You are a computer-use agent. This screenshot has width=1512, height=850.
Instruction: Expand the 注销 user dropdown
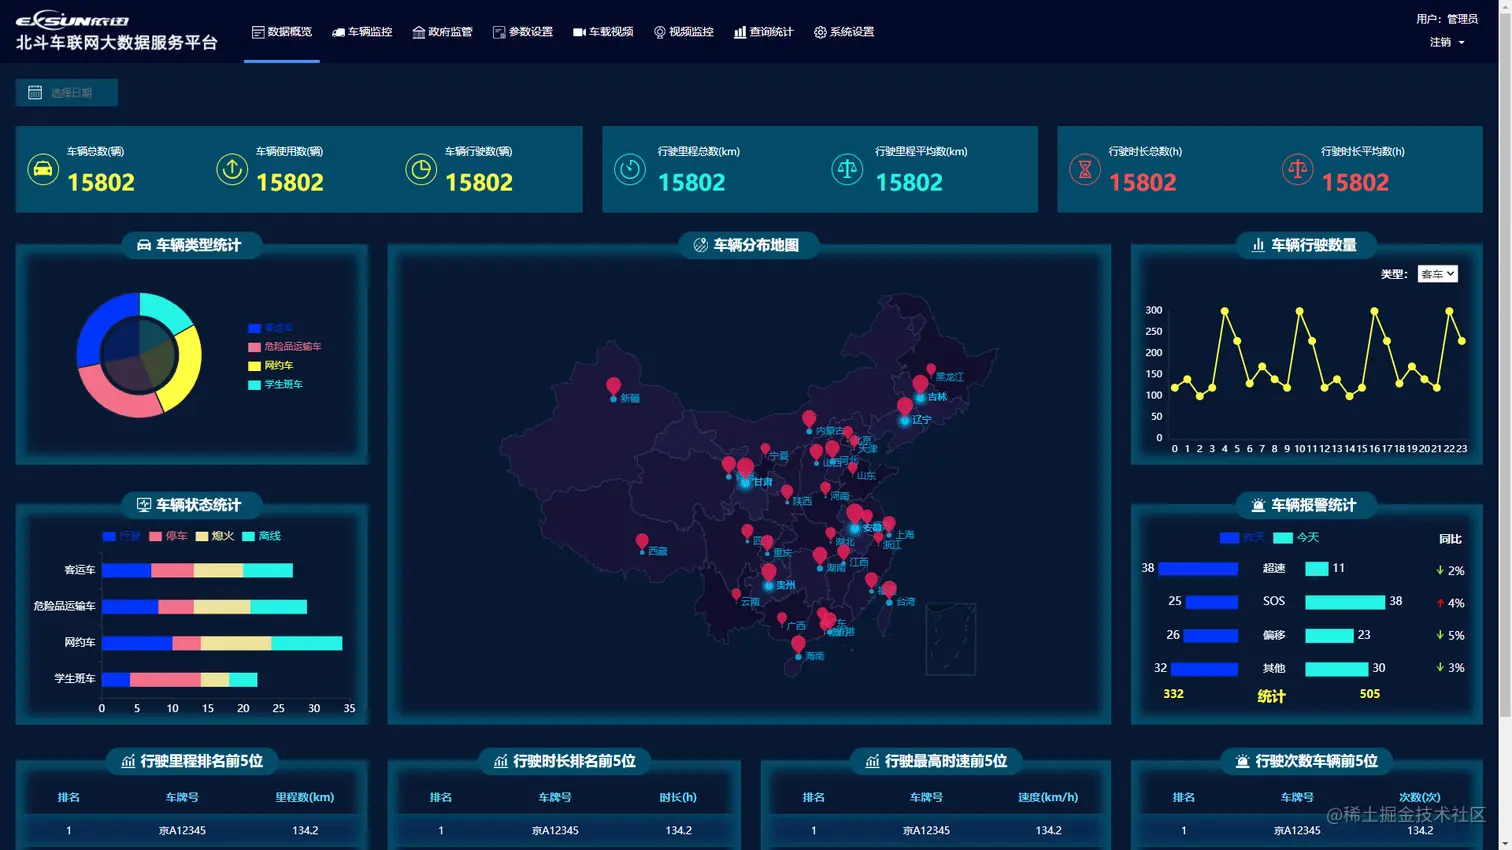1447,42
